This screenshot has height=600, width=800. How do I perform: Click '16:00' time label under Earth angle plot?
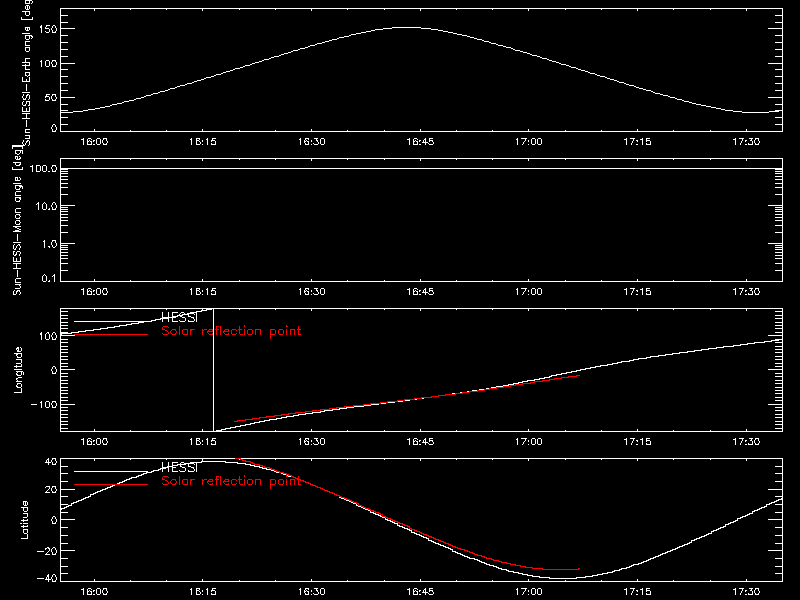click(x=94, y=141)
